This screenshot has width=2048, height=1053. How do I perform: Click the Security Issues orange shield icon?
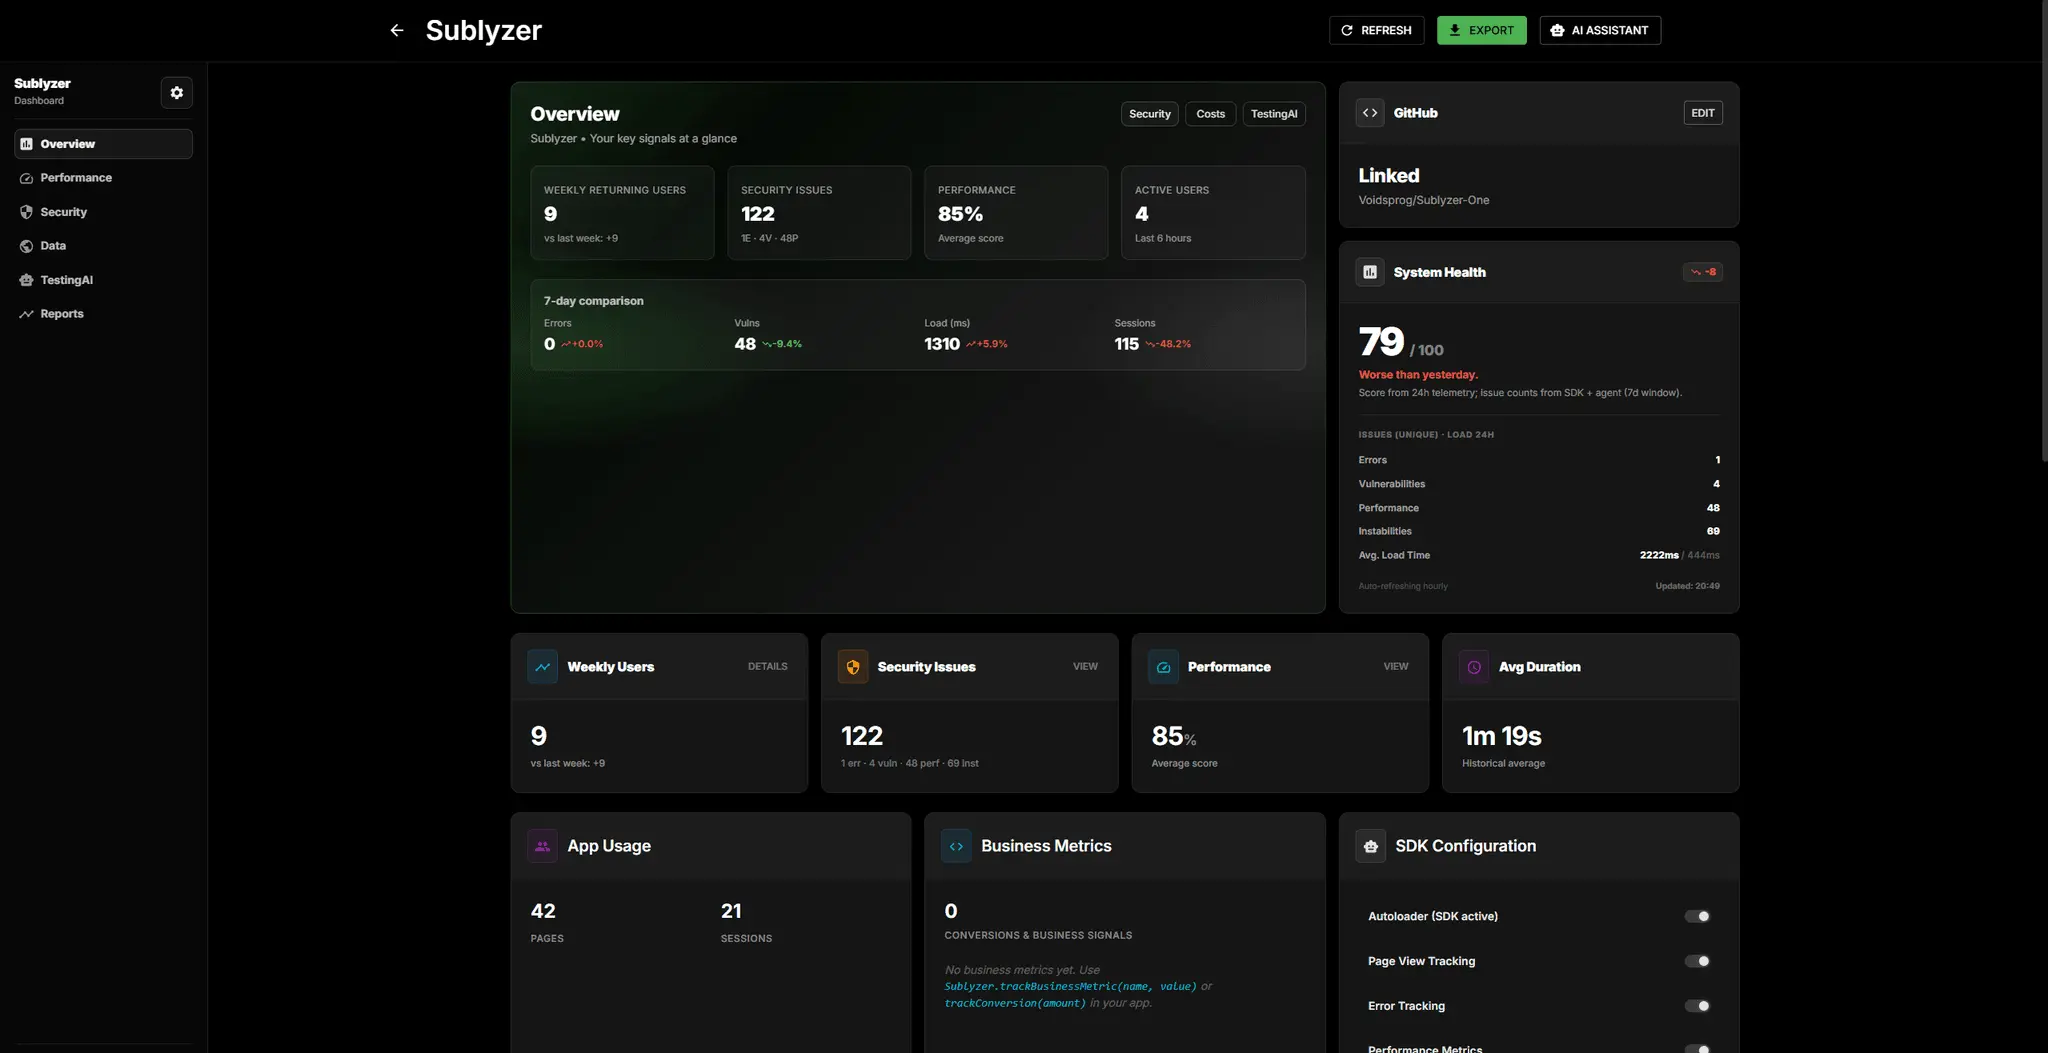853,667
